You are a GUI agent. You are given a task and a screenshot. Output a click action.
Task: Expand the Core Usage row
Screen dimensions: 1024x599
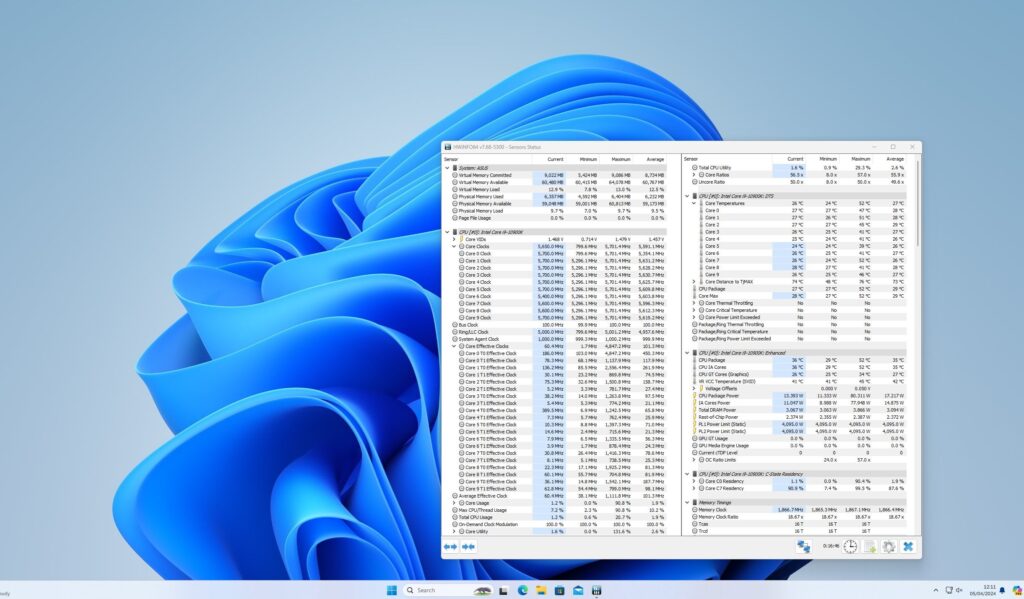click(x=454, y=503)
